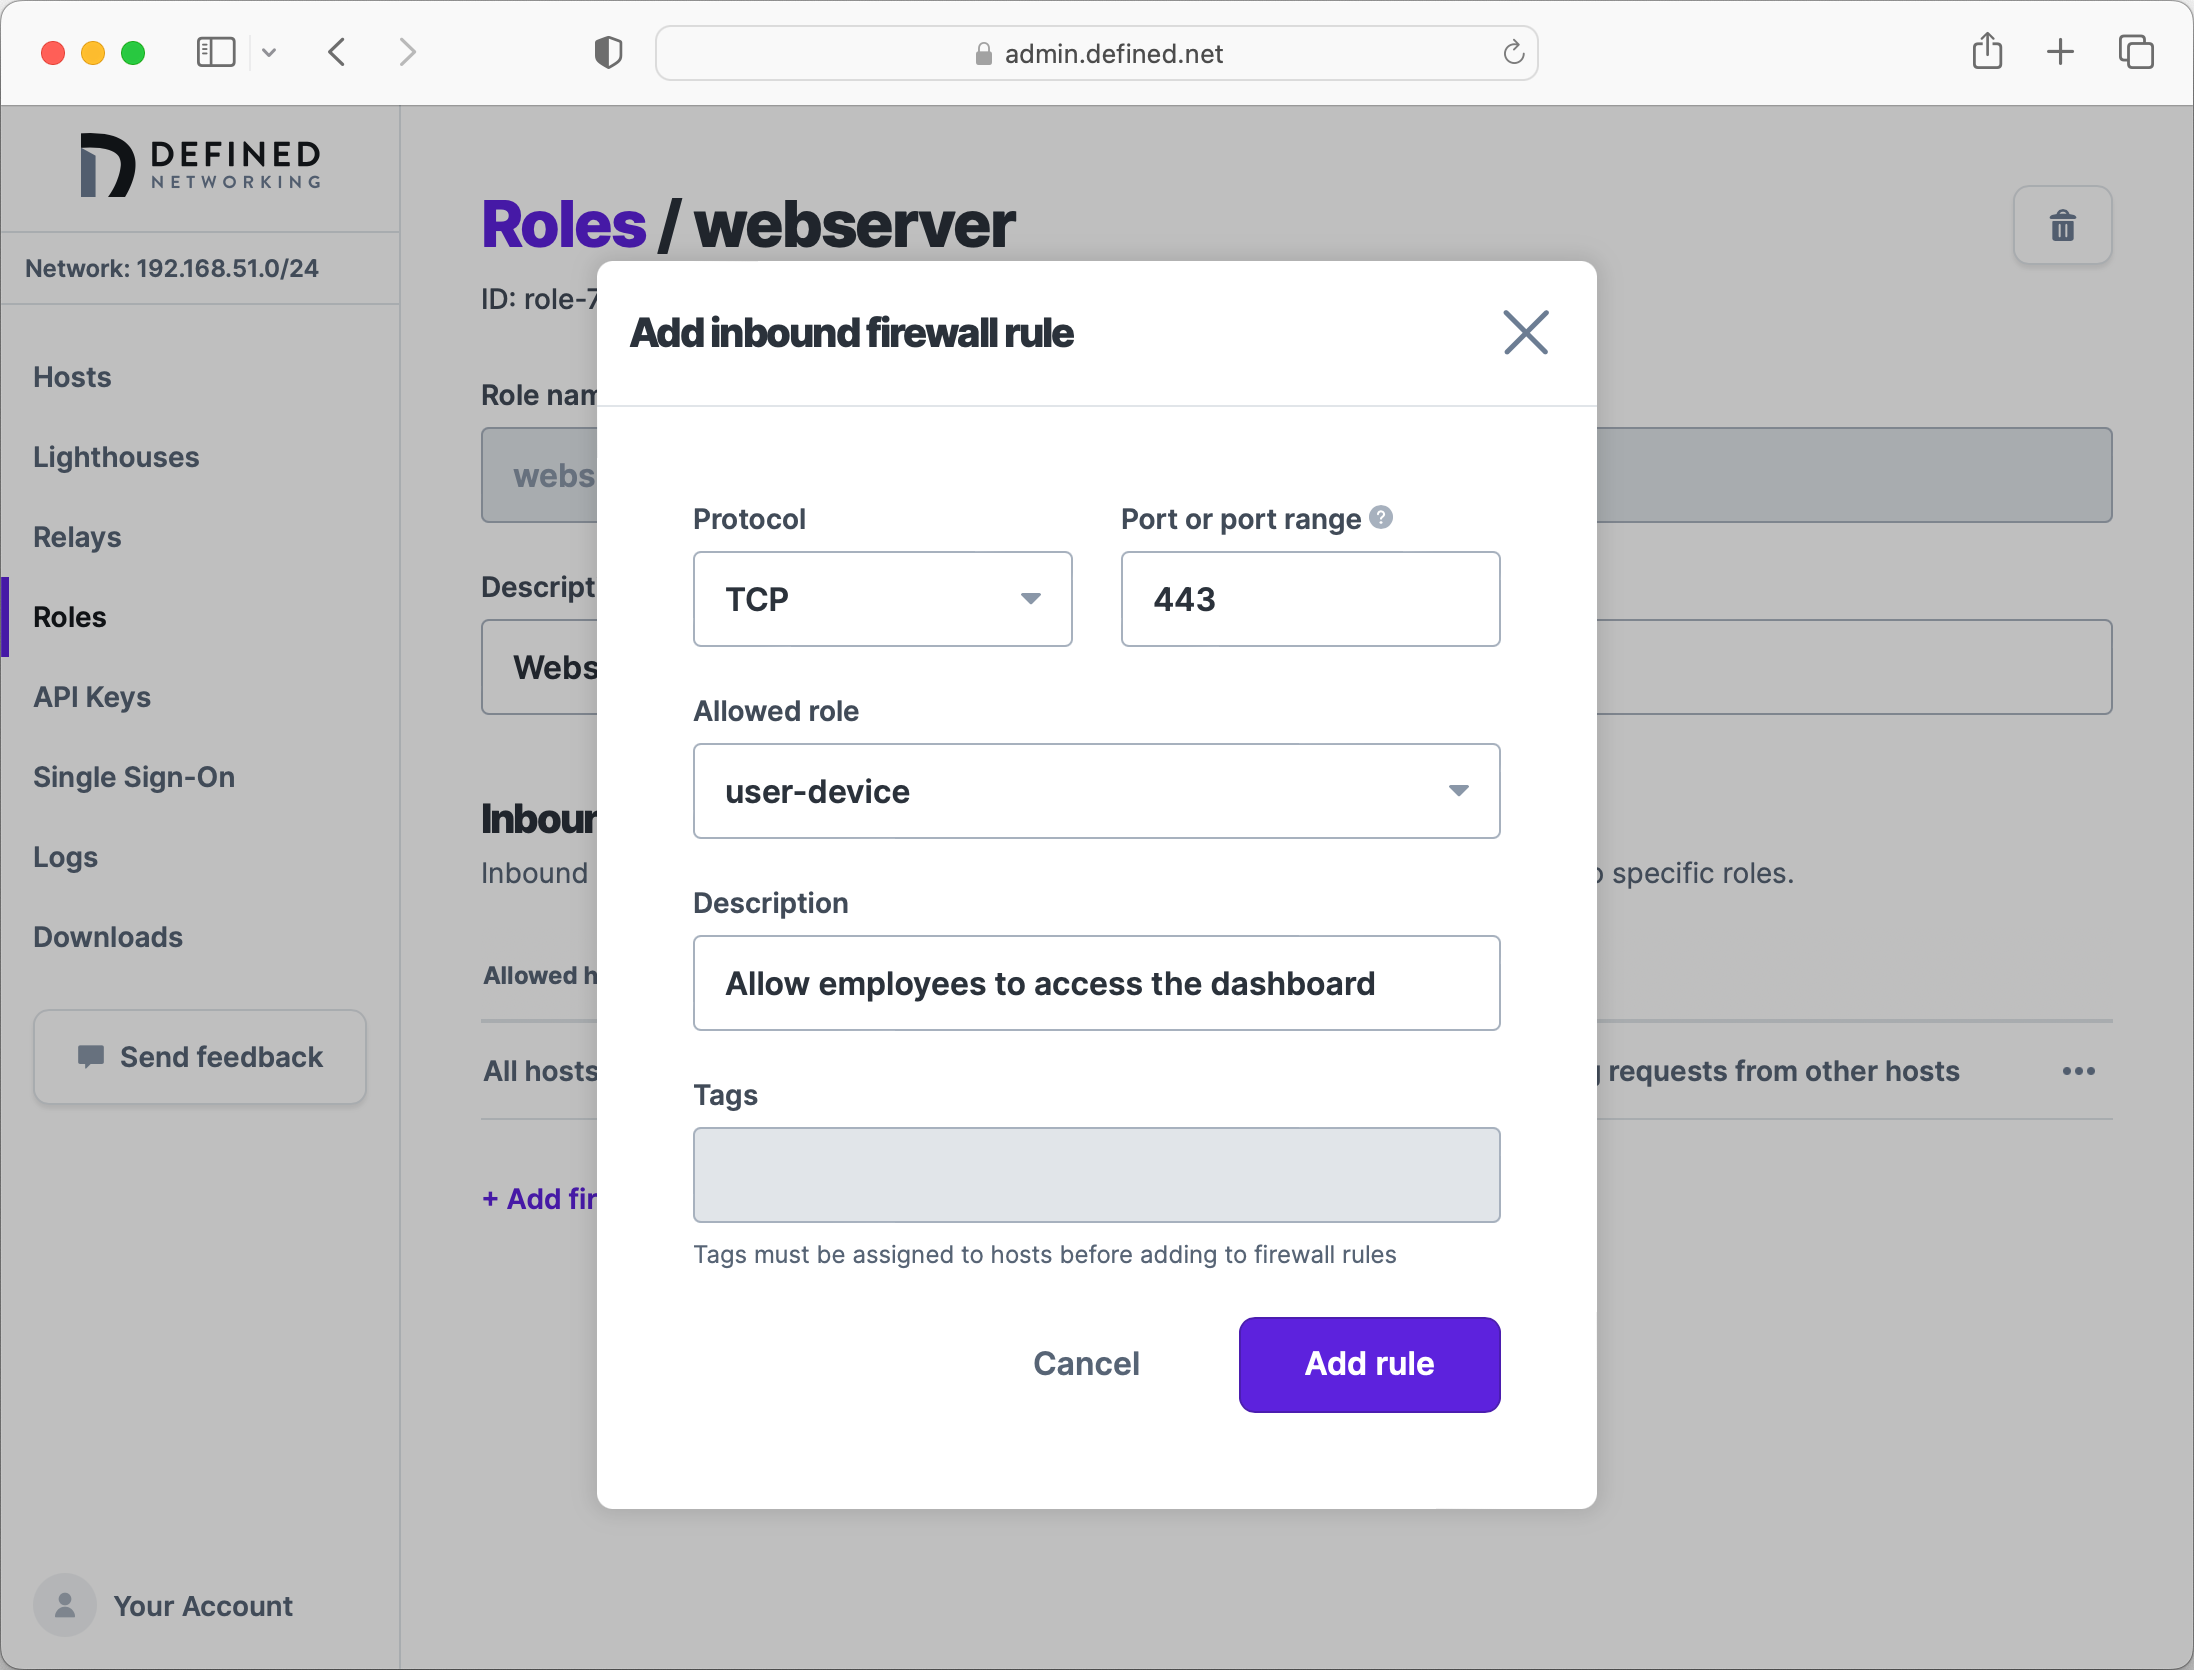The image size is (2194, 1670).
Task: Open a new tab with the plus icon
Action: [x=2060, y=52]
